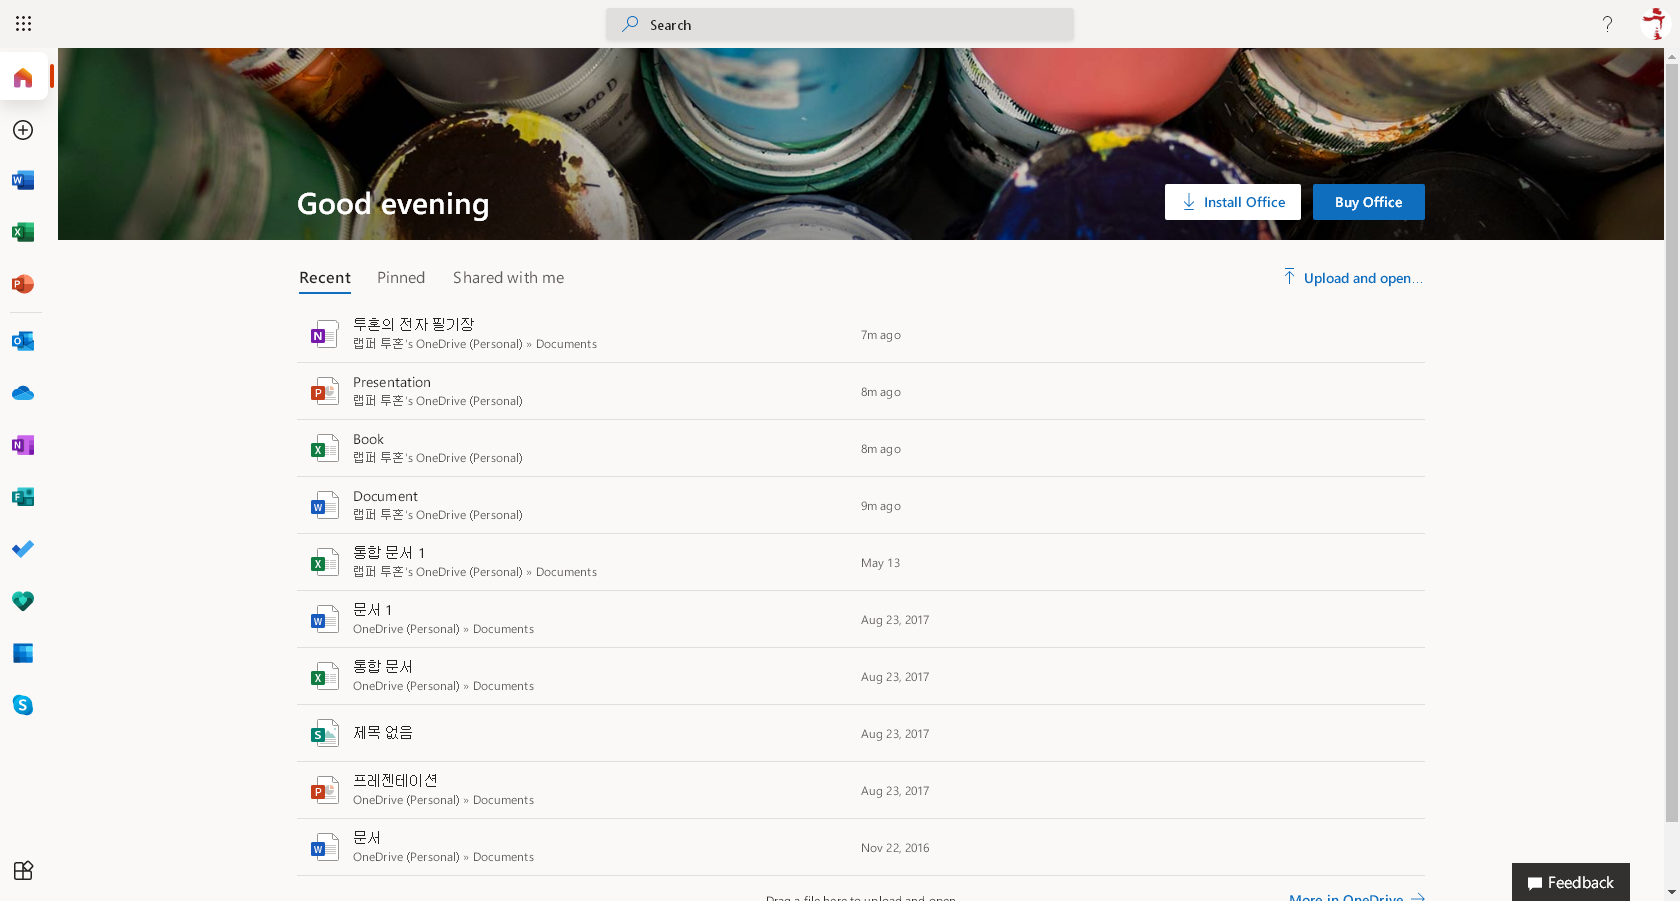Click the Buy Office button

[1369, 202]
